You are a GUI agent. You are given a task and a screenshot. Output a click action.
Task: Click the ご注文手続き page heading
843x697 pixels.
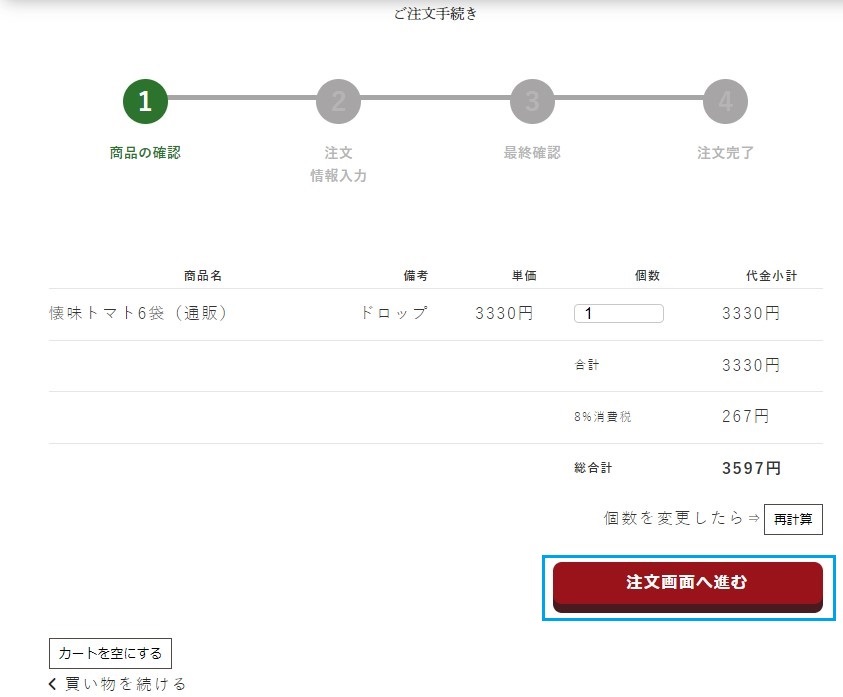pyautogui.click(x=435, y=13)
